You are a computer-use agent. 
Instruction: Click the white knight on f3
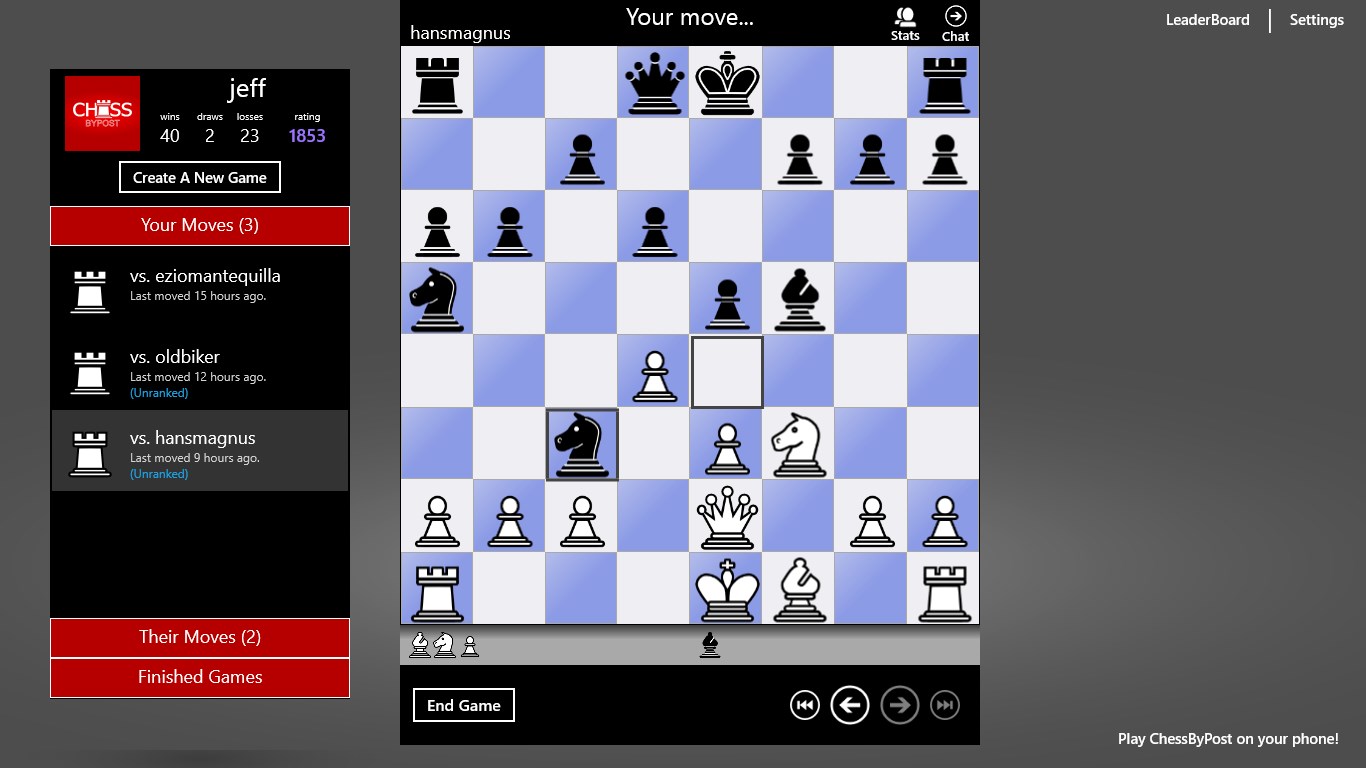799,444
